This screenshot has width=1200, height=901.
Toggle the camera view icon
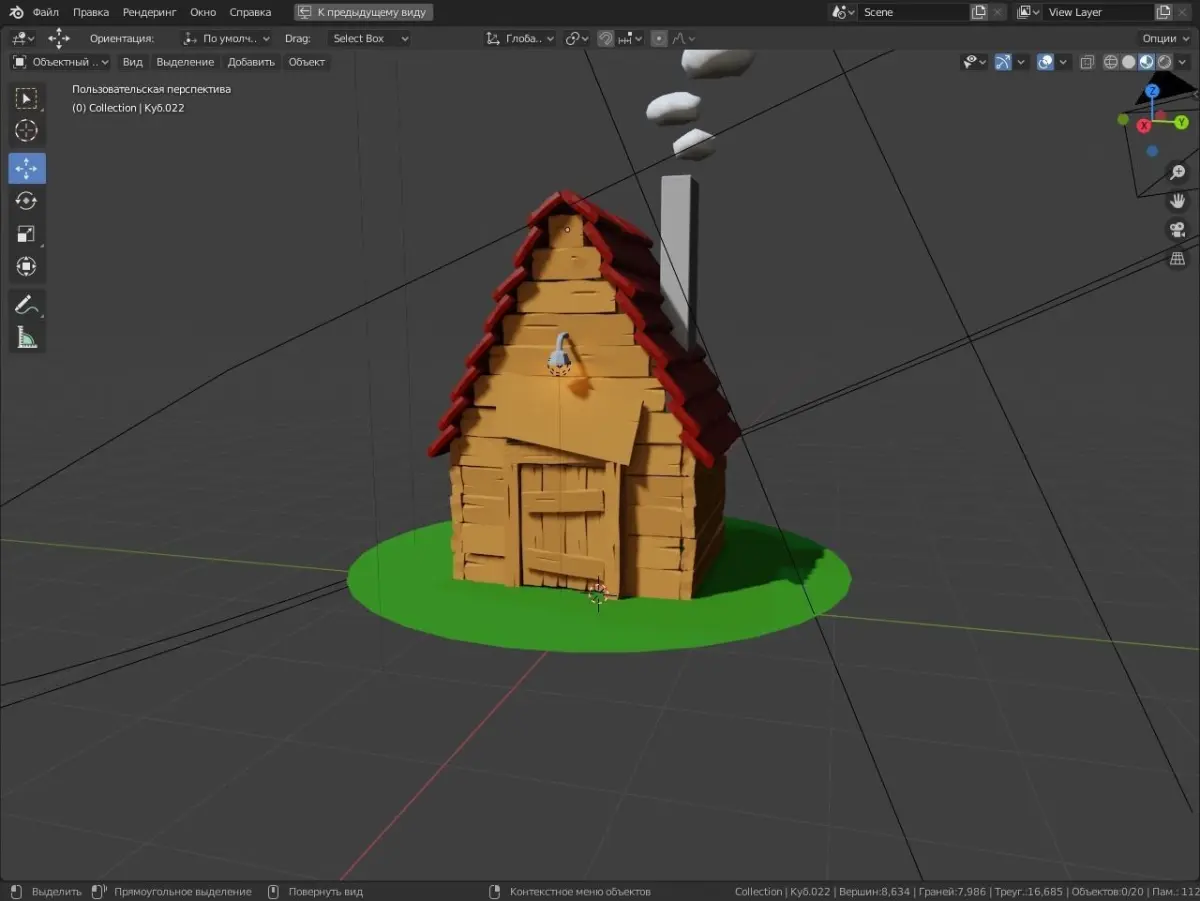(1178, 230)
